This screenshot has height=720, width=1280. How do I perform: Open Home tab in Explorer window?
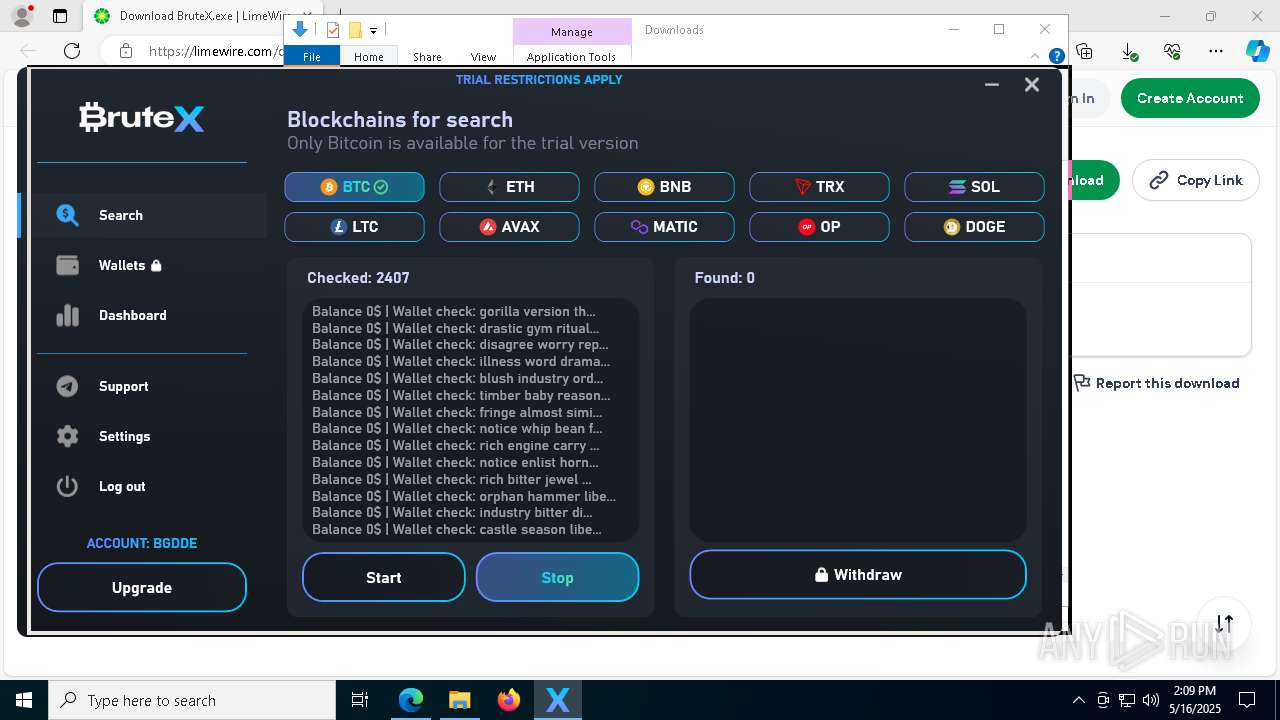(x=368, y=57)
